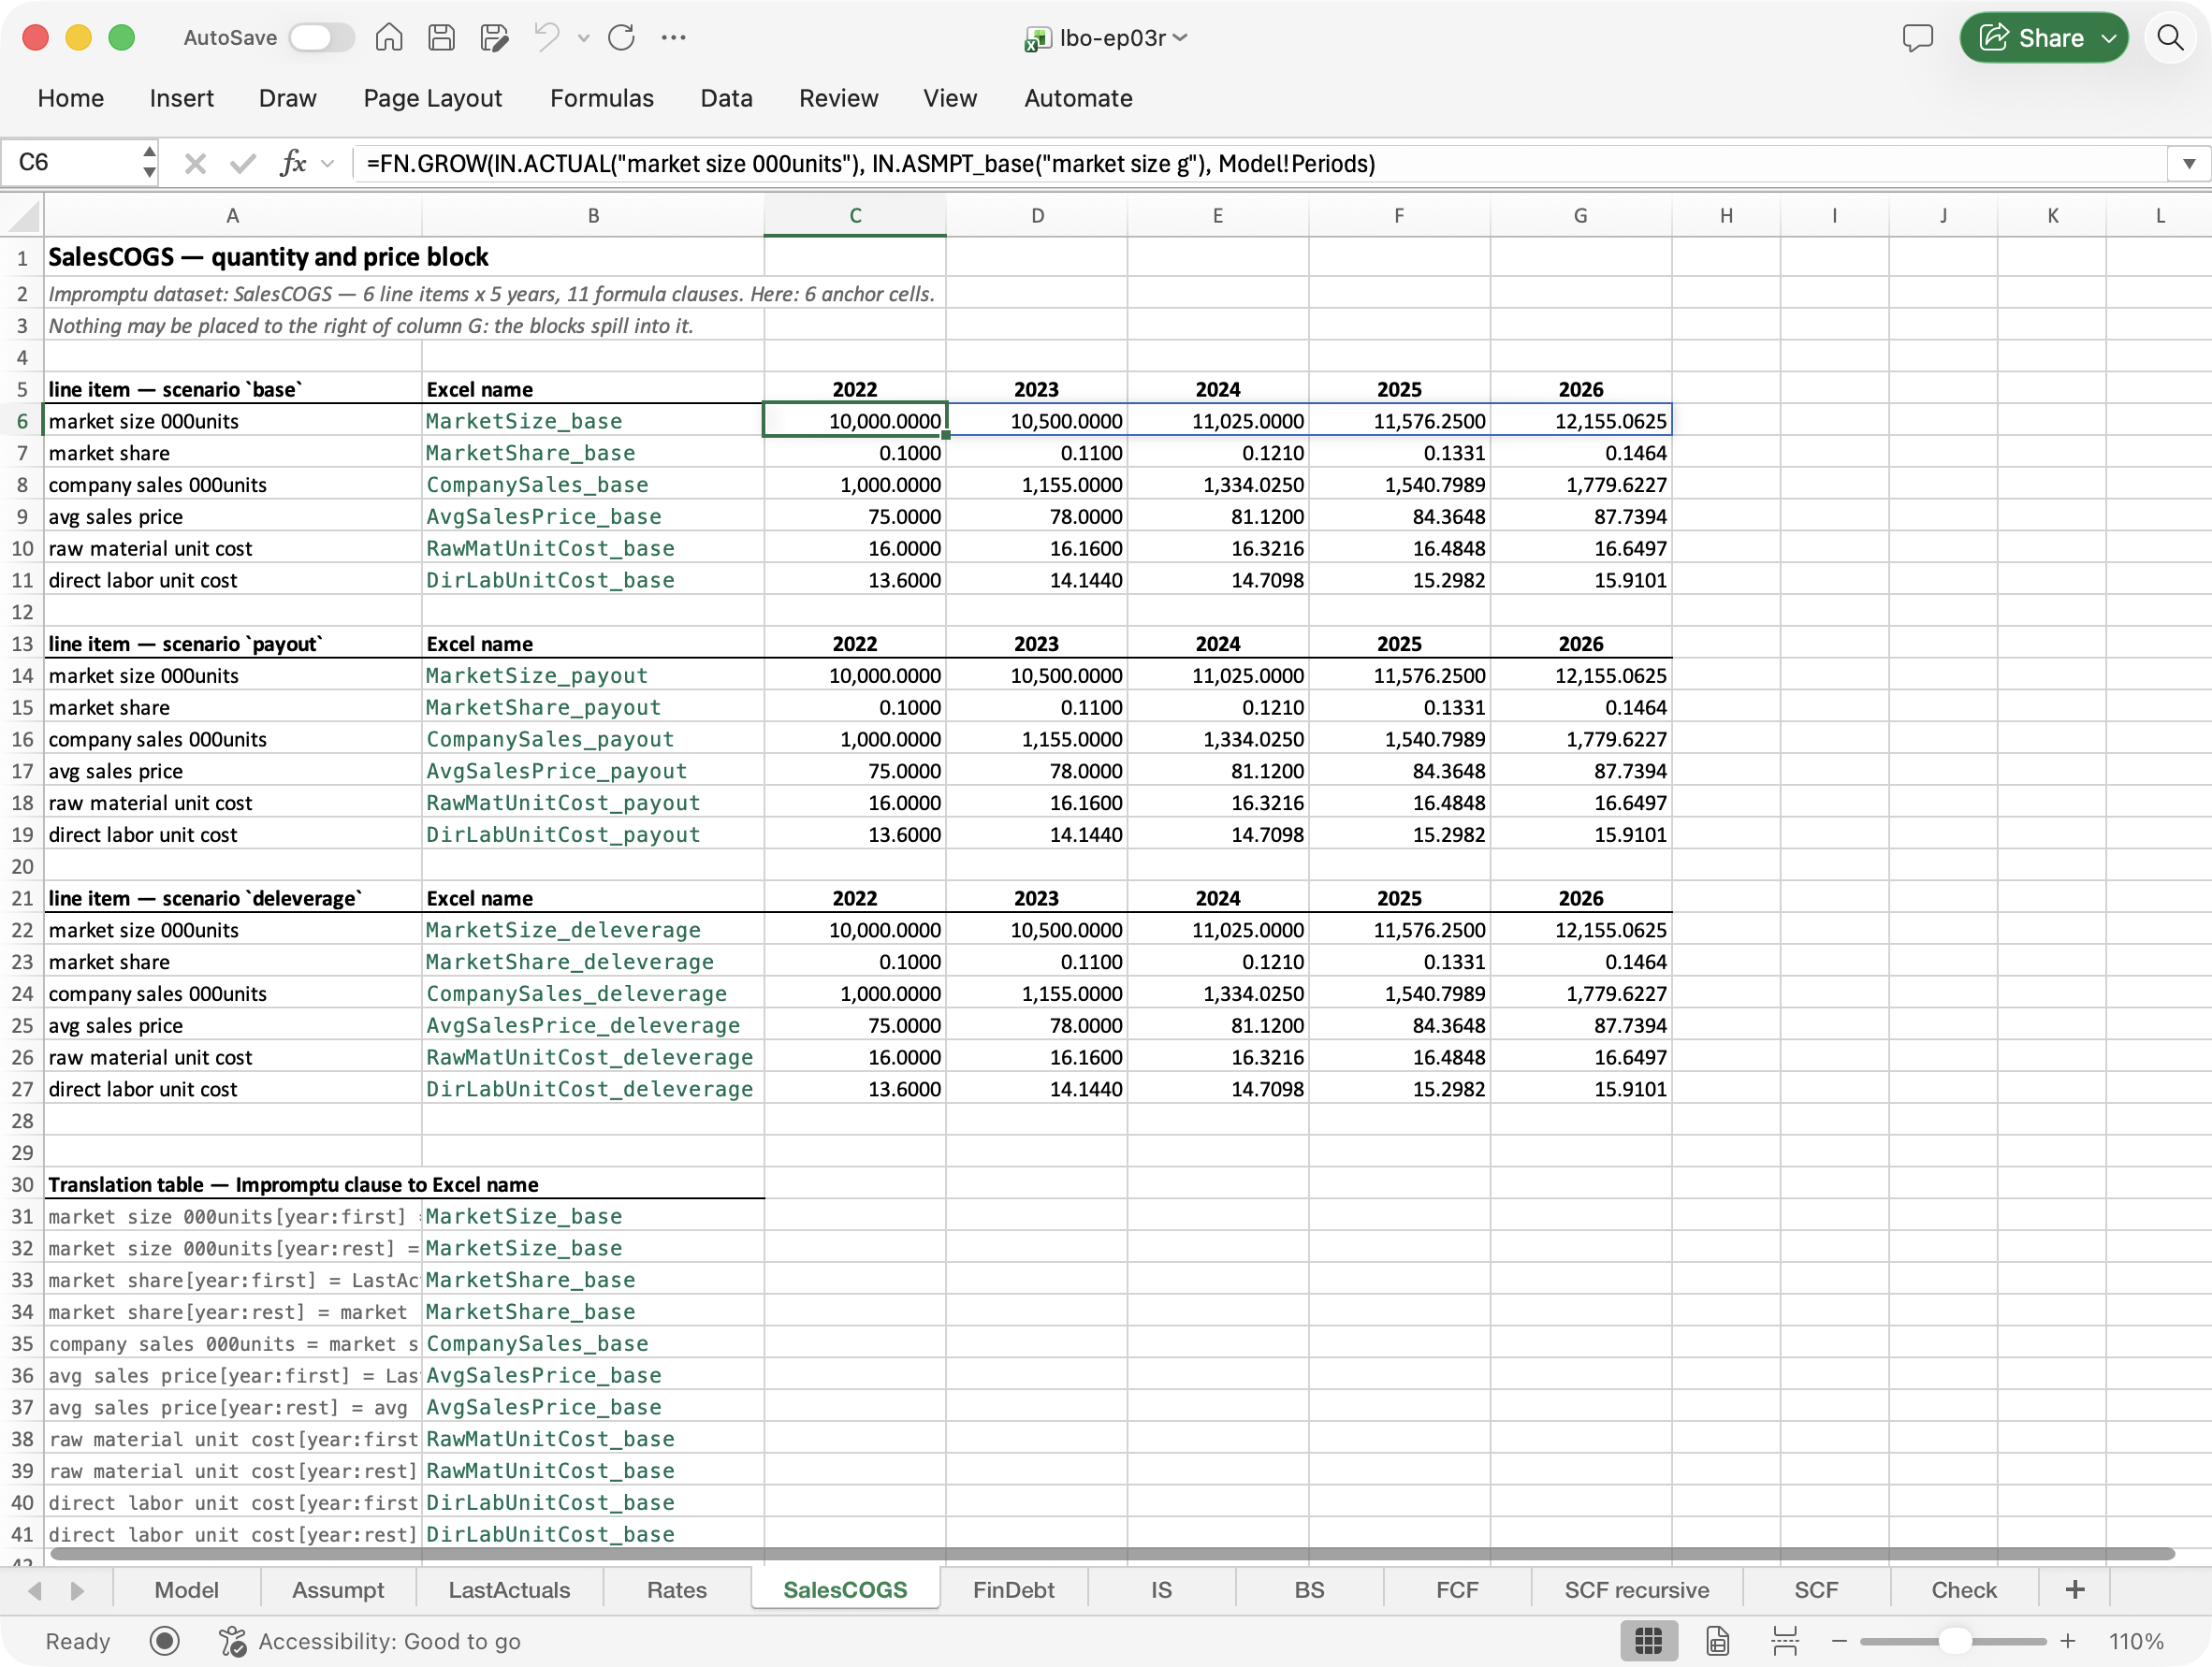This screenshot has width=2212, height=1667.
Task: Open Accessibility: Good to go checker
Action: [x=370, y=1641]
